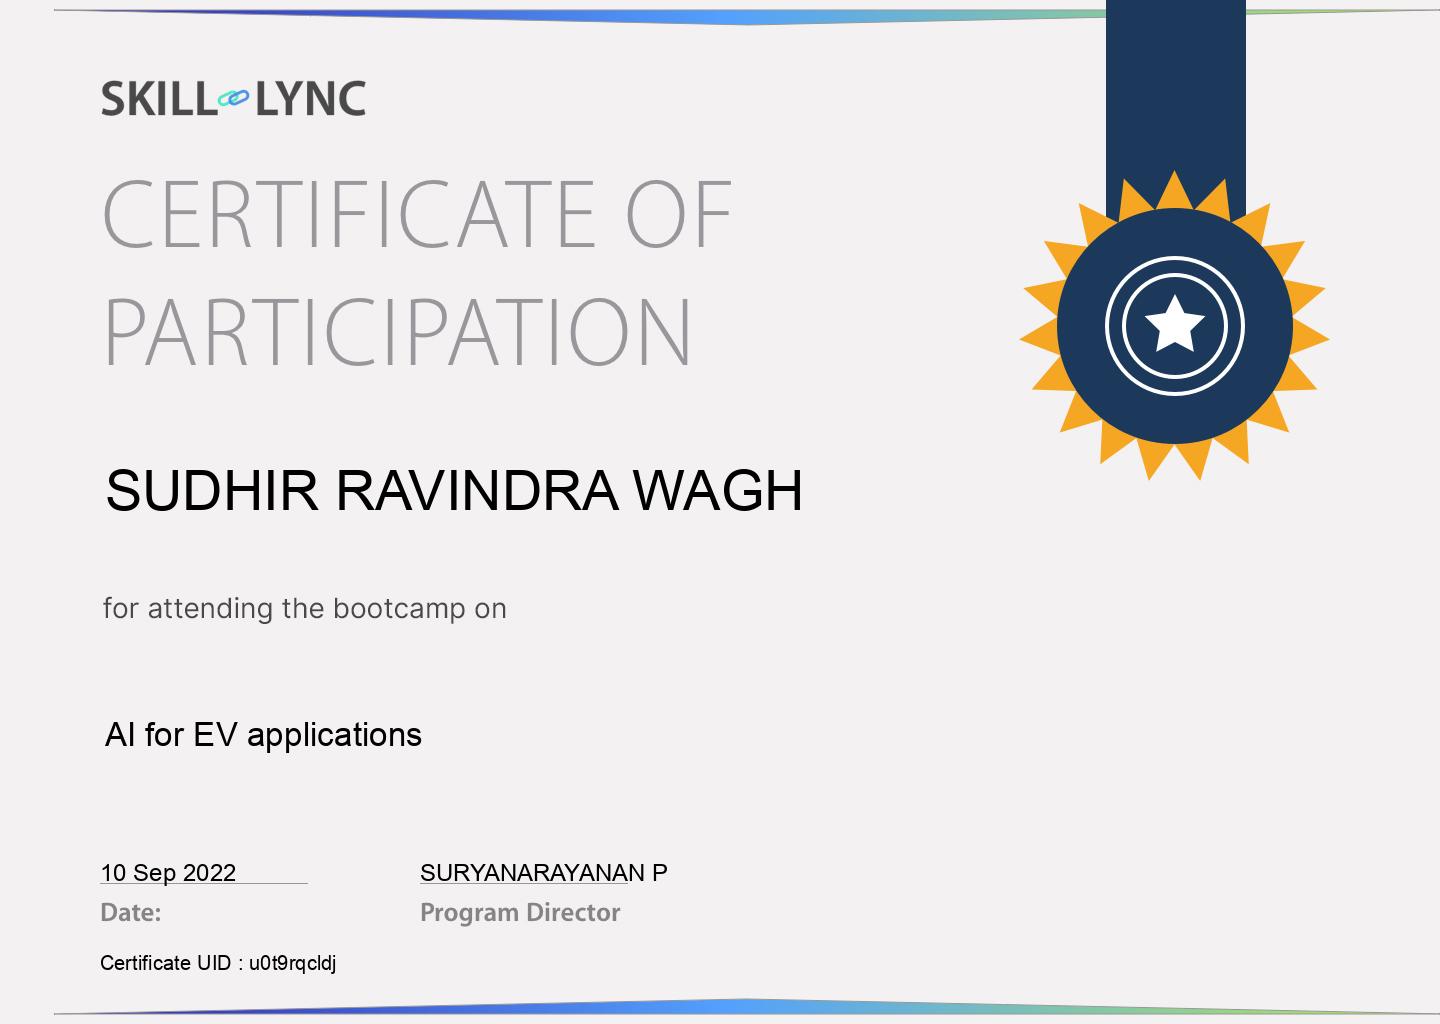Screen dimensions: 1440x1024
Task: Click the Program Director label
Action: (519, 912)
